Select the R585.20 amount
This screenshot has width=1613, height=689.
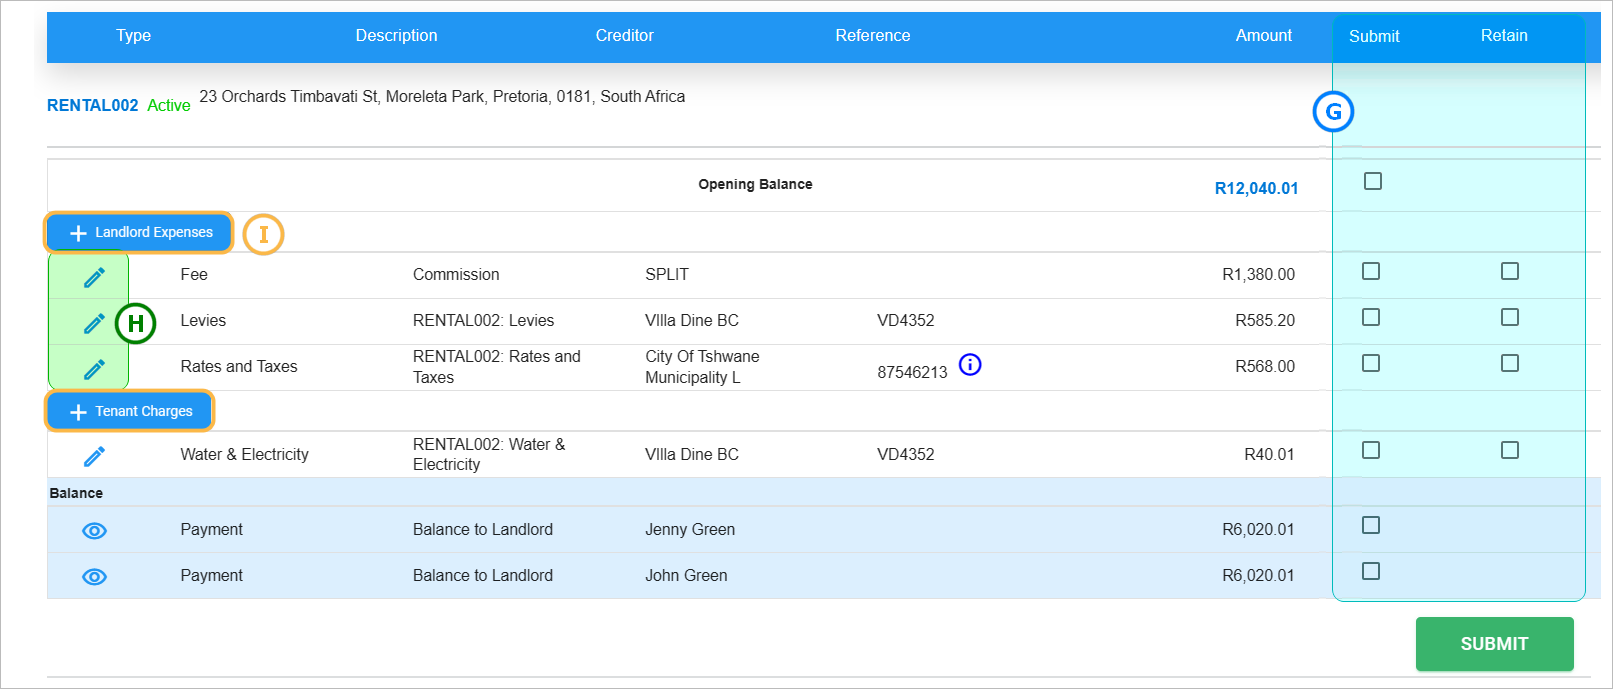point(1265,320)
